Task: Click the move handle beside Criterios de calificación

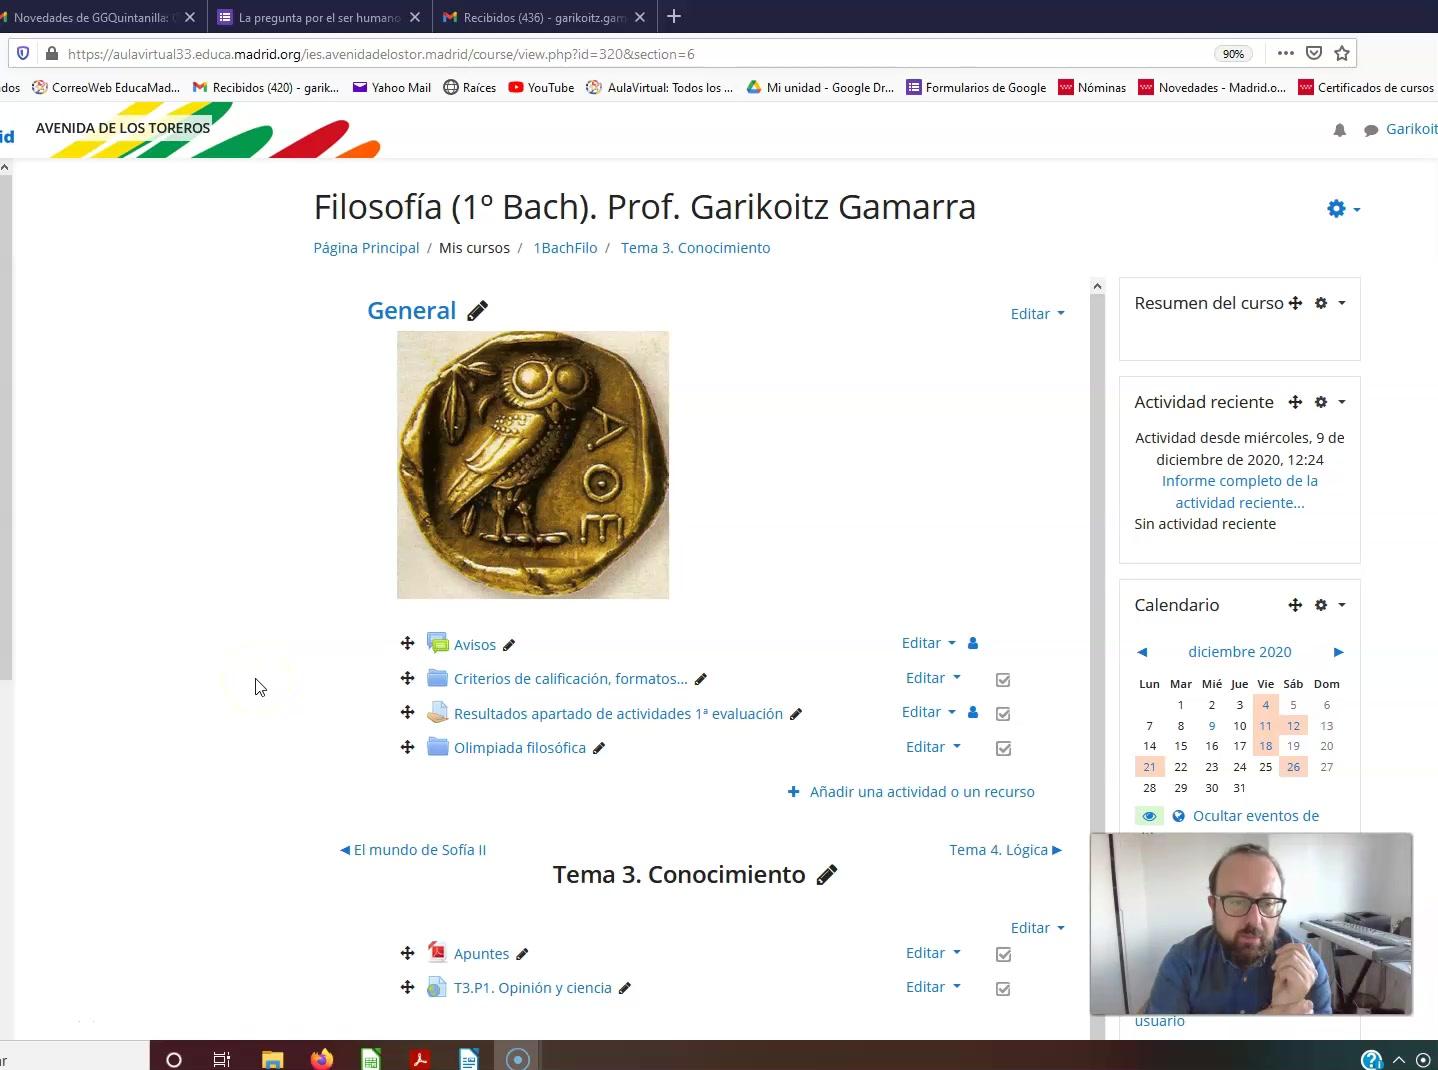Action: tap(407, 678)
